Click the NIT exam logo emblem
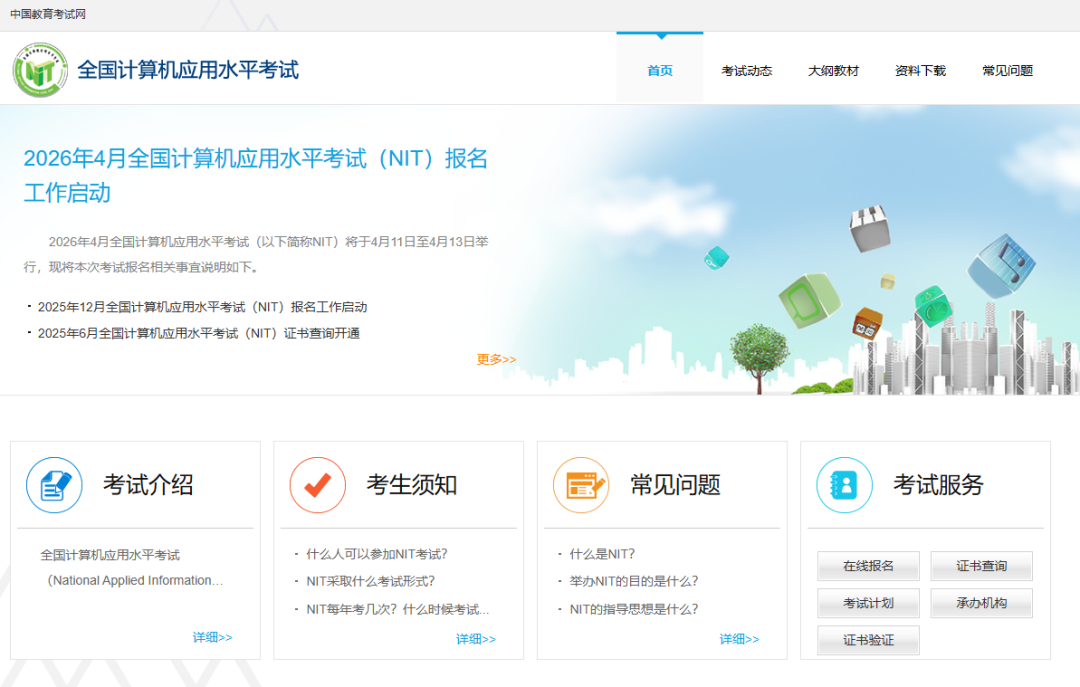 point(40,70)
